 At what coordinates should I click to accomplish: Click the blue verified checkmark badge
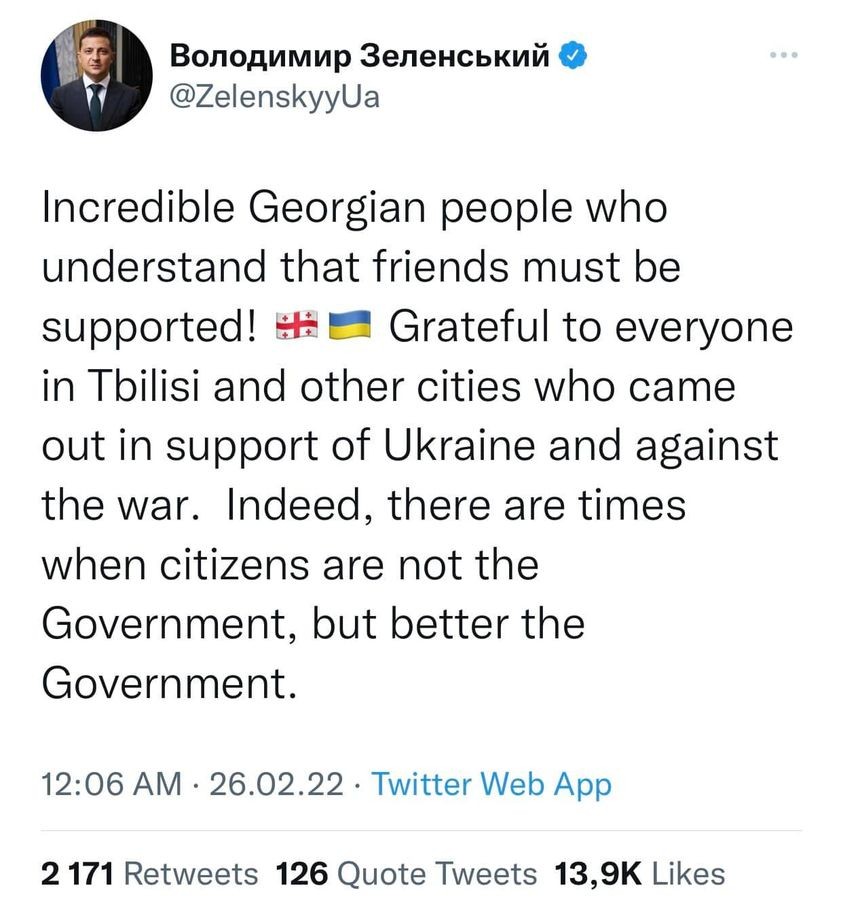[x=572, y=56]
